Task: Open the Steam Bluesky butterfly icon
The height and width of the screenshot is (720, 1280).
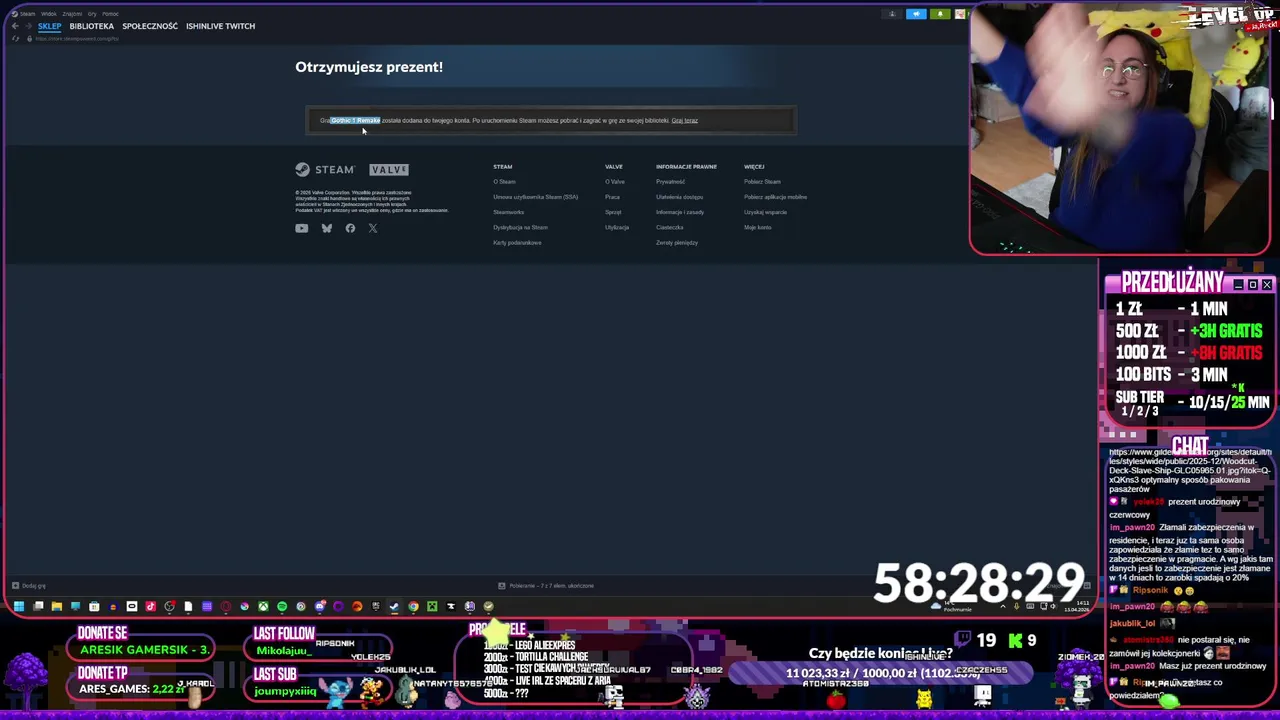Action: [326, 228]
